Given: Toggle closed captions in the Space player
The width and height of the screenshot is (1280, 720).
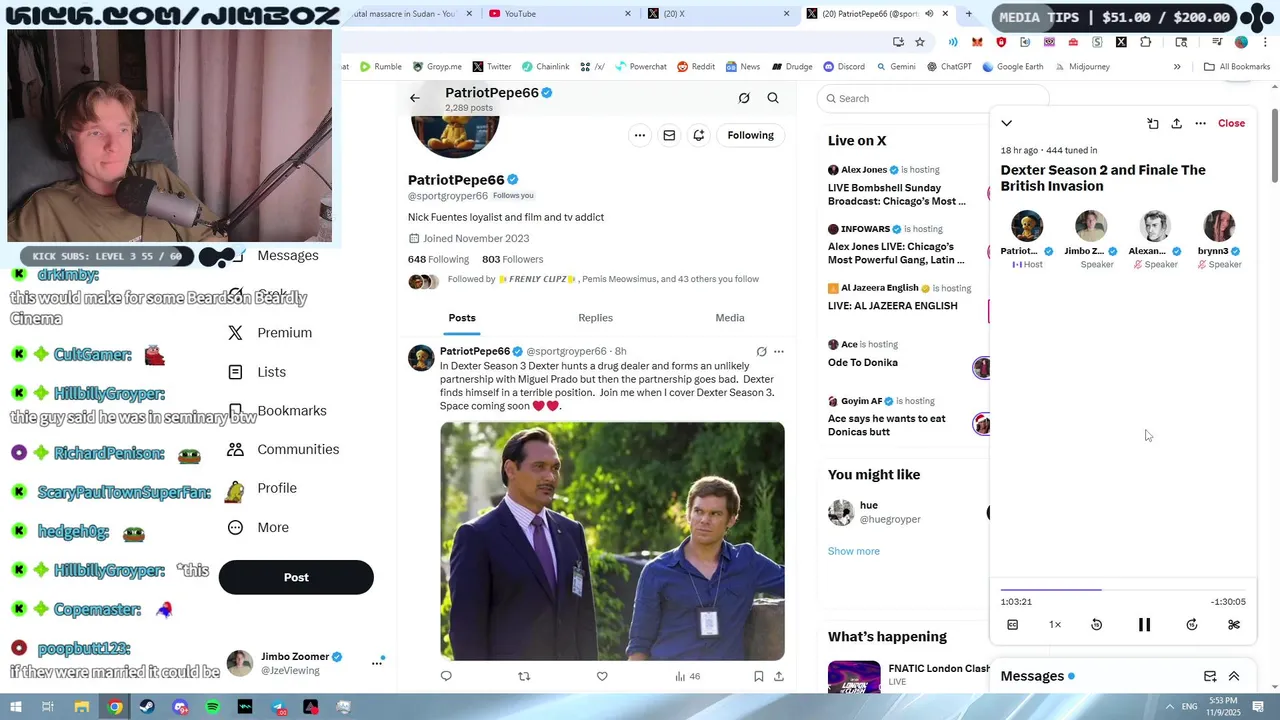Looking at the screenshot, I should point(1013,625).
